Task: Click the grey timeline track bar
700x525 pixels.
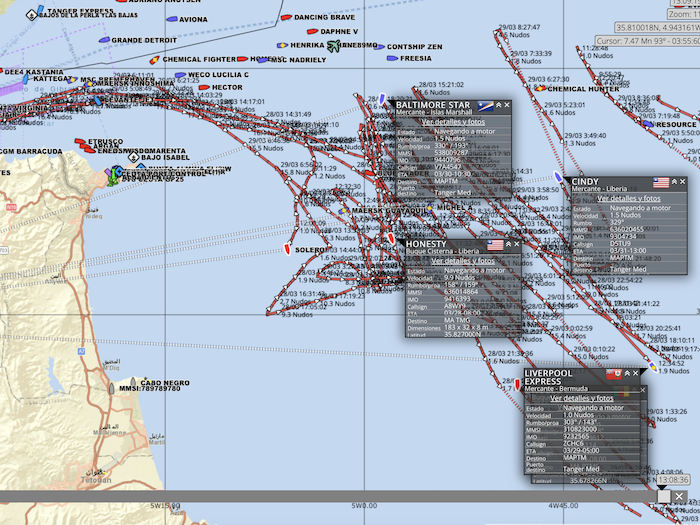Action: pyautogui.click(x=328, y=496)
